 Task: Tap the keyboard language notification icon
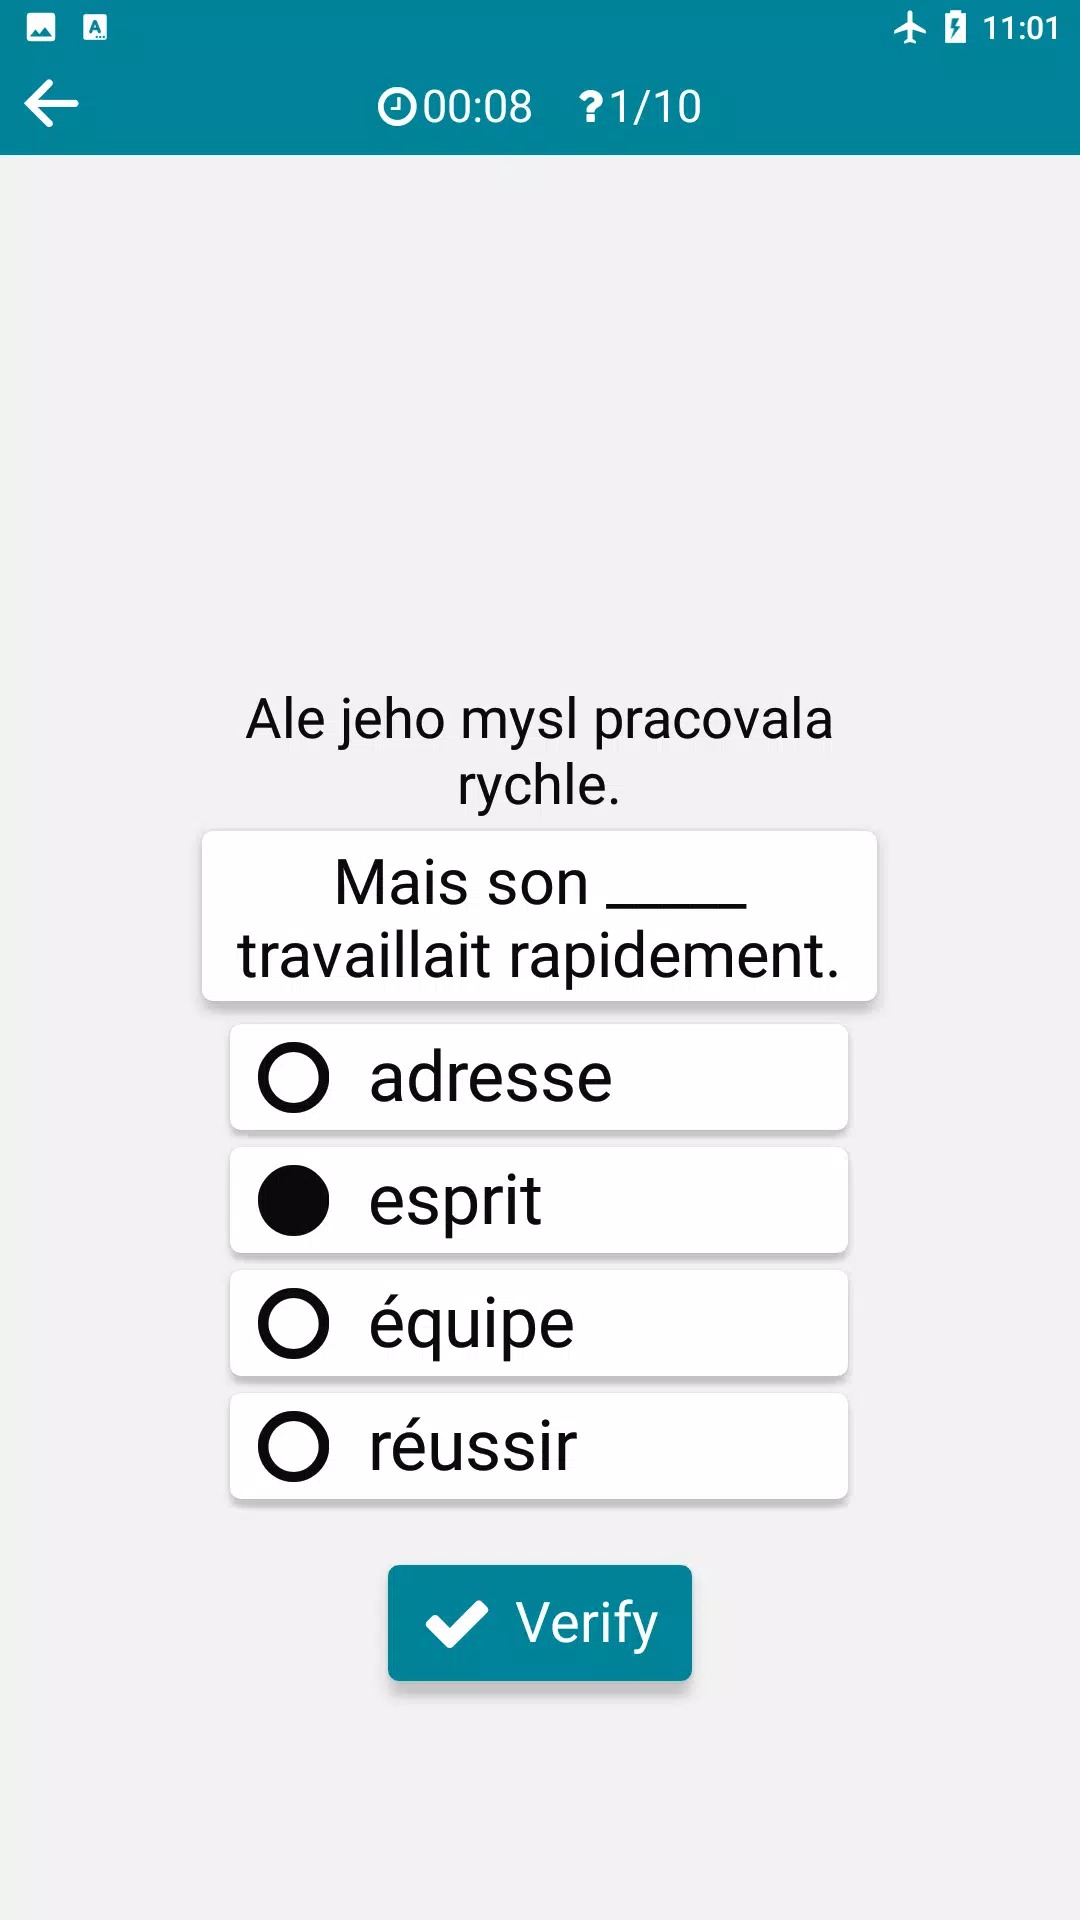pyautogui.click(x=95, y=28)
